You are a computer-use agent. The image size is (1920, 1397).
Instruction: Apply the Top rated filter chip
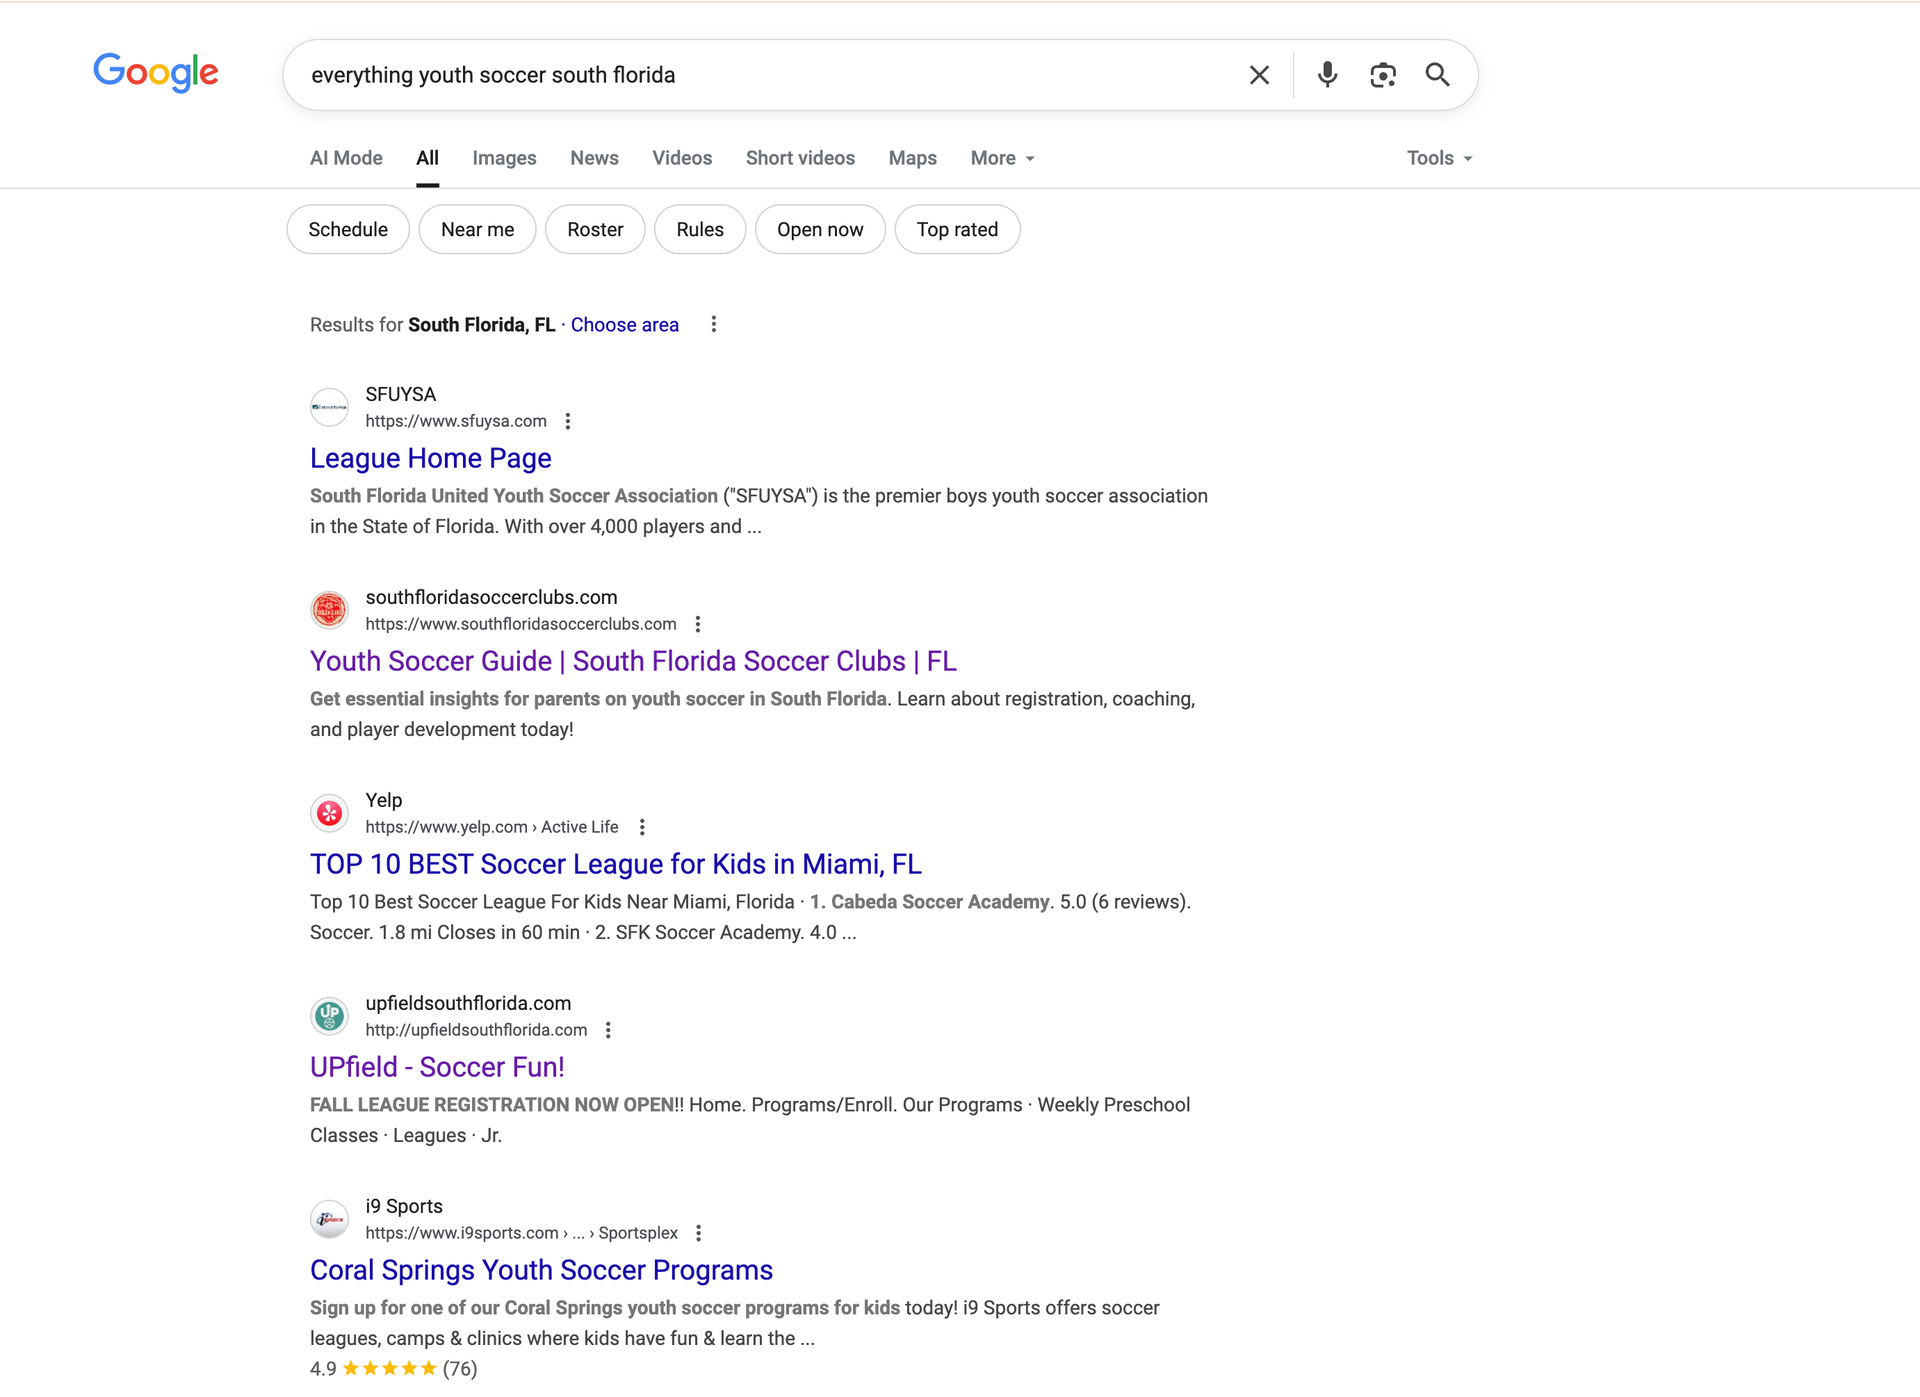[957, 229]
